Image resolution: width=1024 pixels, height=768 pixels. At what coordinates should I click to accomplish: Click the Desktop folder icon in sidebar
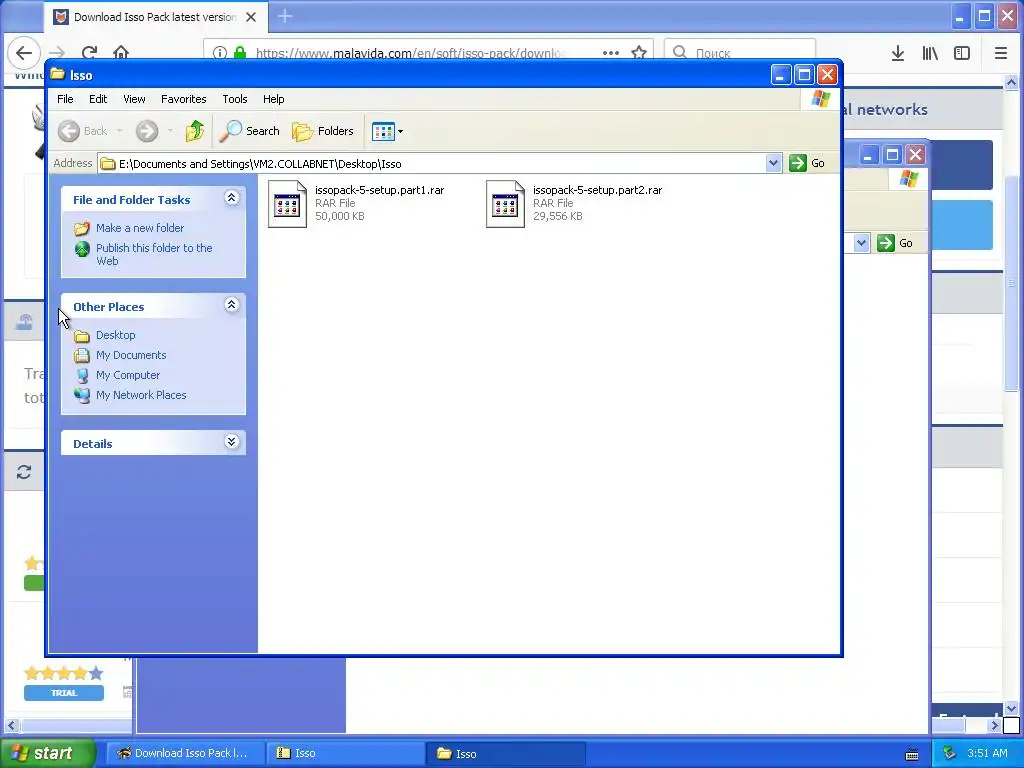pos(82,336)
